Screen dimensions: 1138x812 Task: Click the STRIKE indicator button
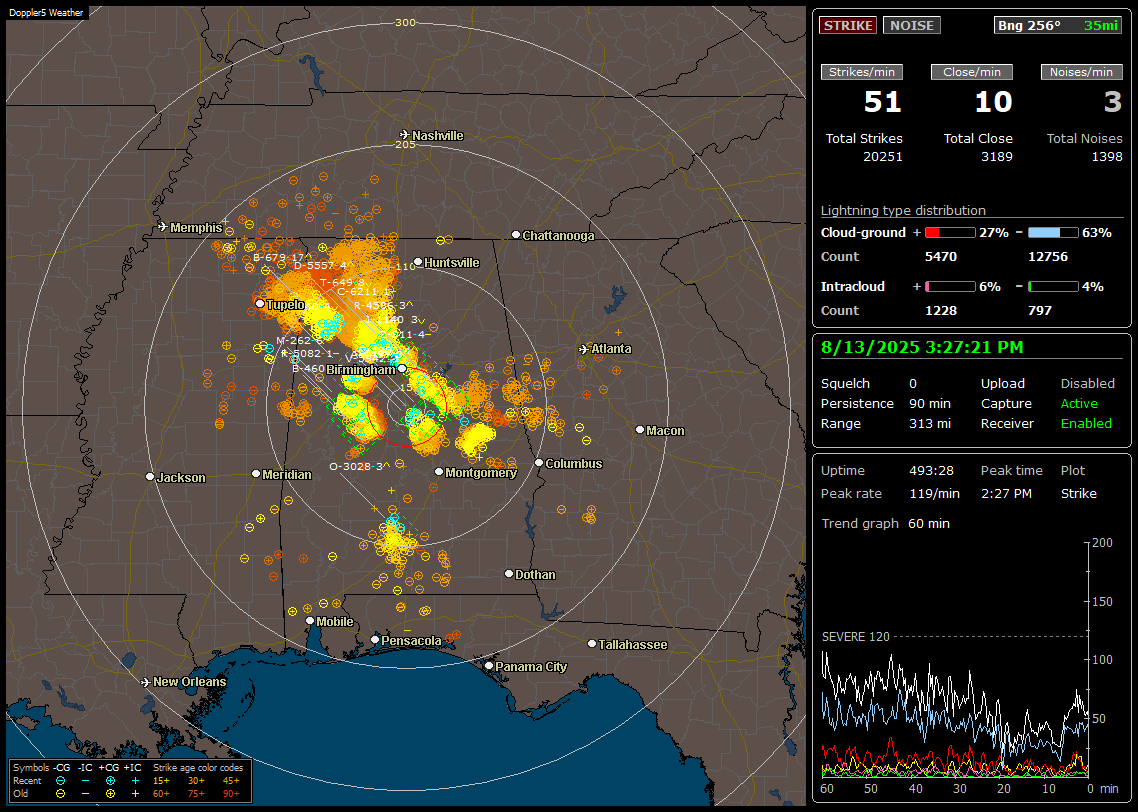point(848,25)
